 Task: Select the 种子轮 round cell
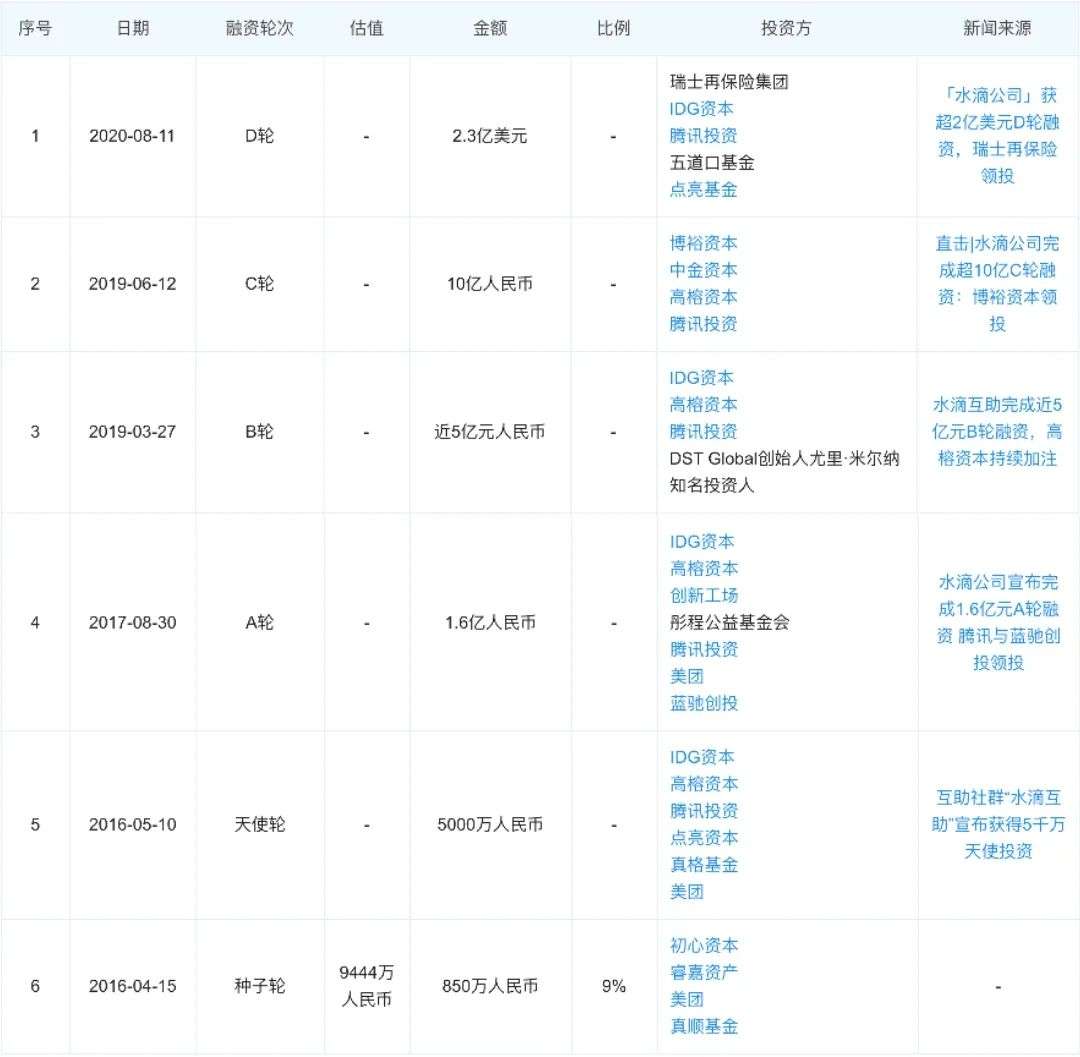point(260,986)
